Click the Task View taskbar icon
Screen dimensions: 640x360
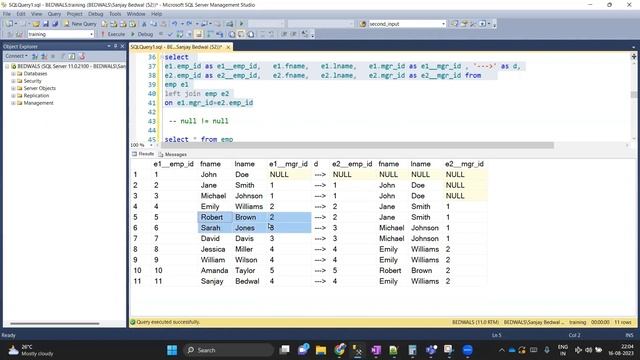click(x=284, y=350)
